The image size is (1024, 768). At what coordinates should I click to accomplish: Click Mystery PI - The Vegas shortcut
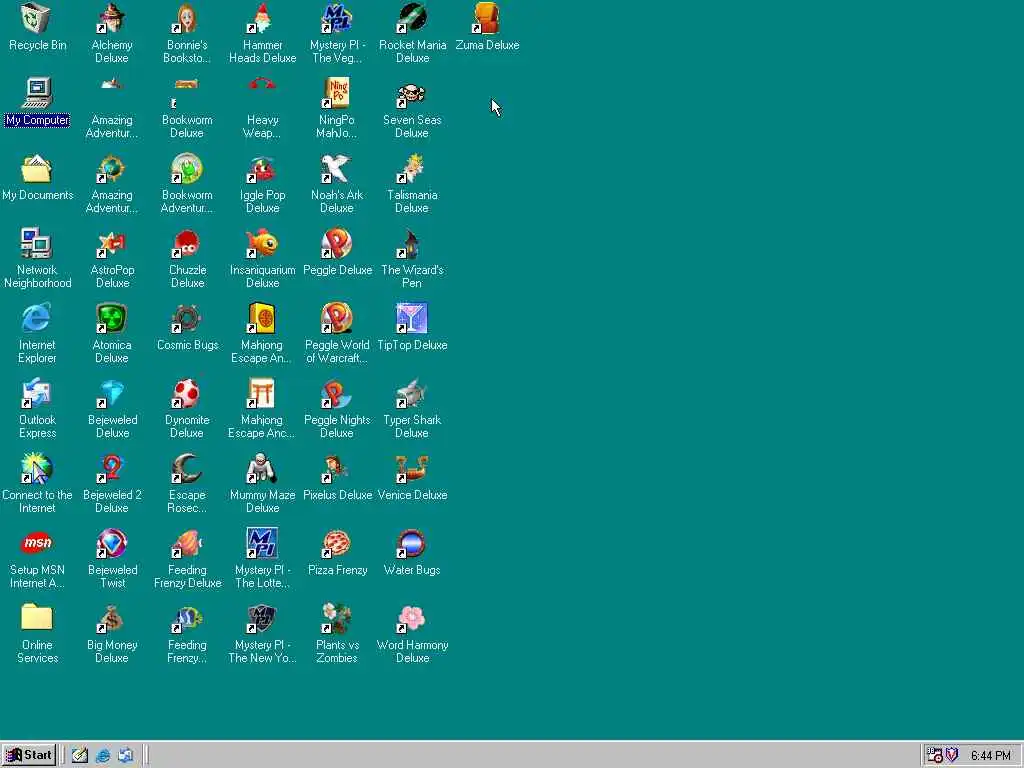(x=337, y=18)
